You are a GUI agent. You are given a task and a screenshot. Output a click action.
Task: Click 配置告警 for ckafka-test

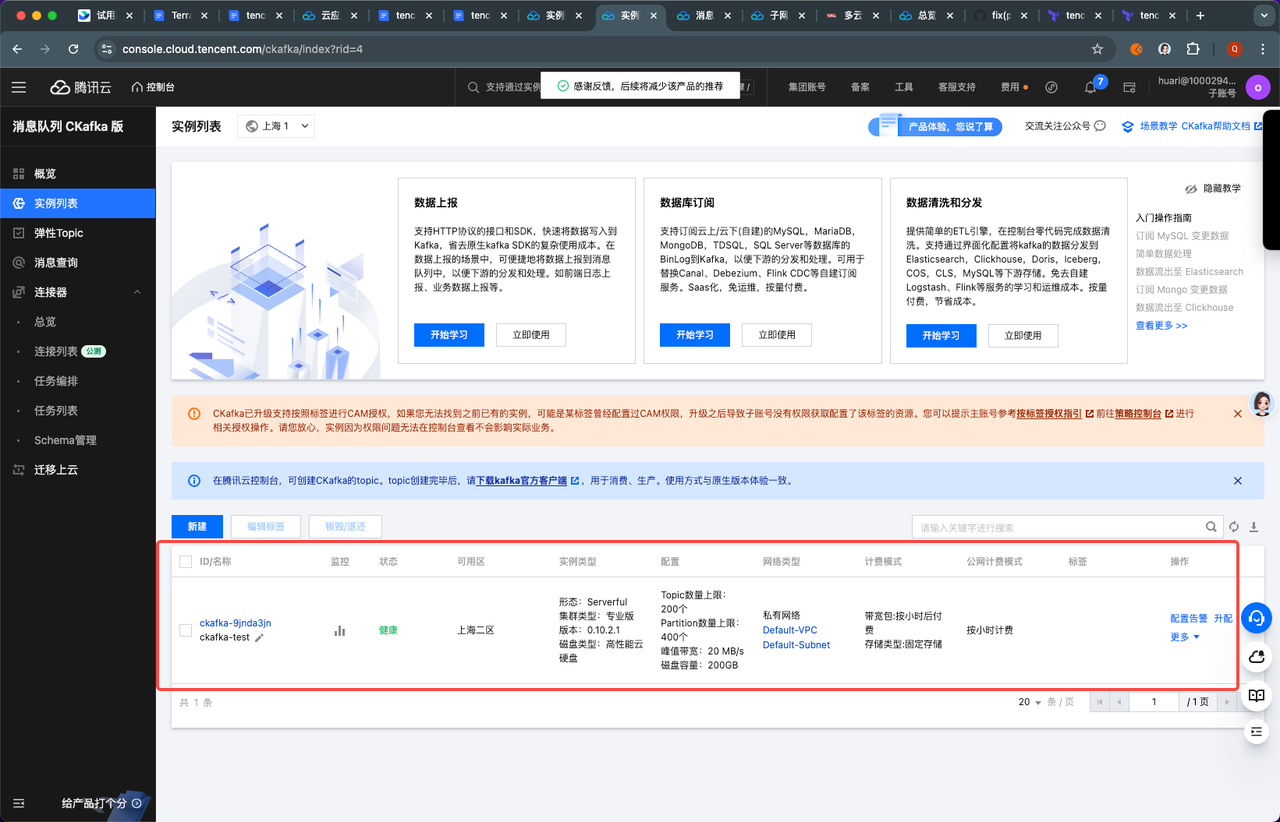click(1189, 619)
